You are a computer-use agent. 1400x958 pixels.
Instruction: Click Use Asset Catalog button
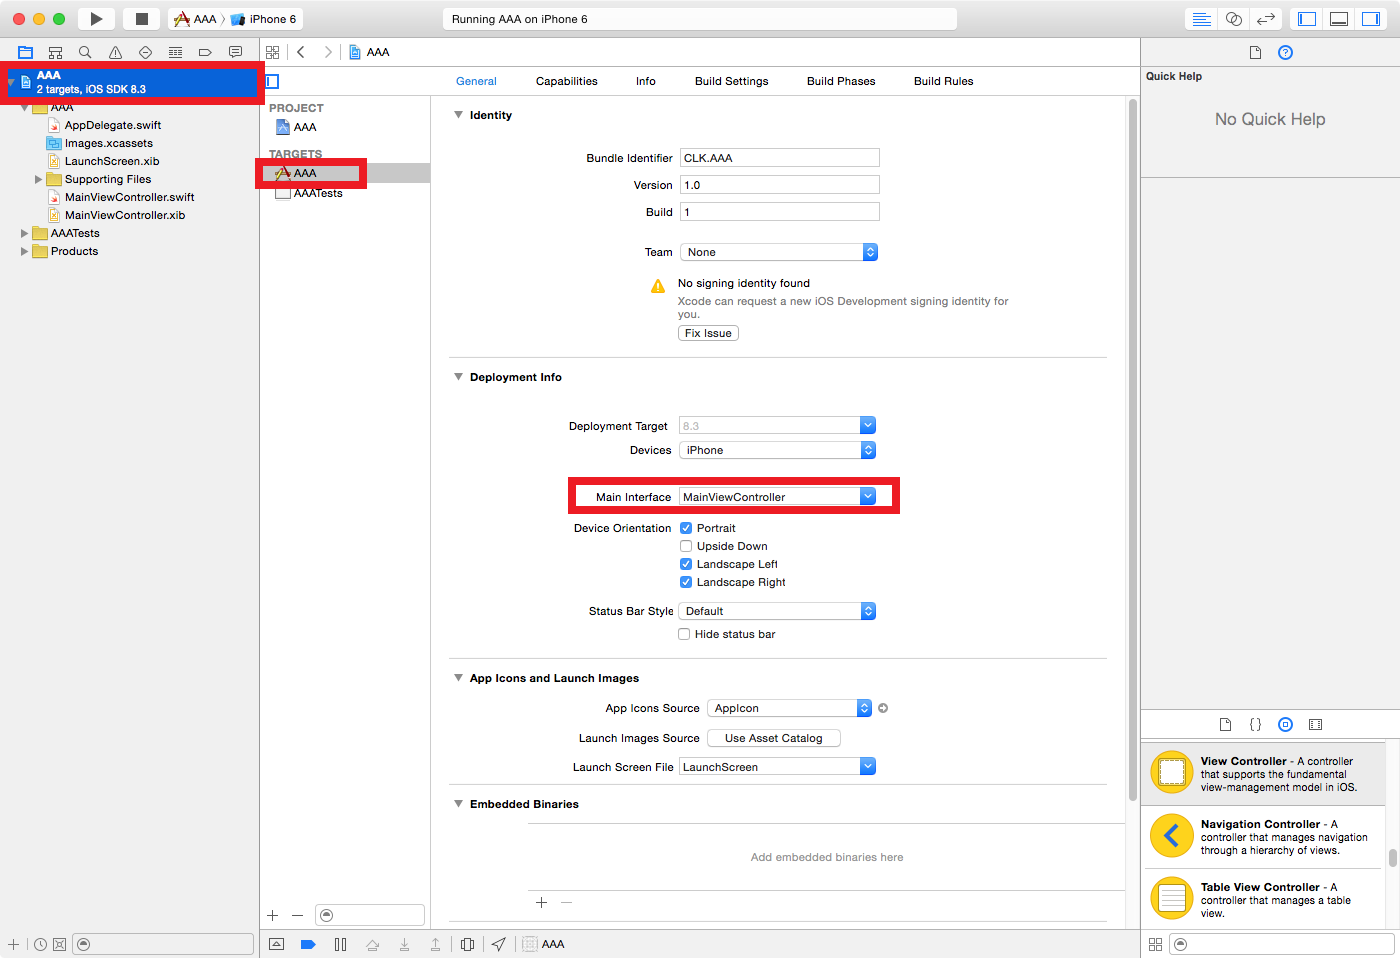click(x=774, y=738)
